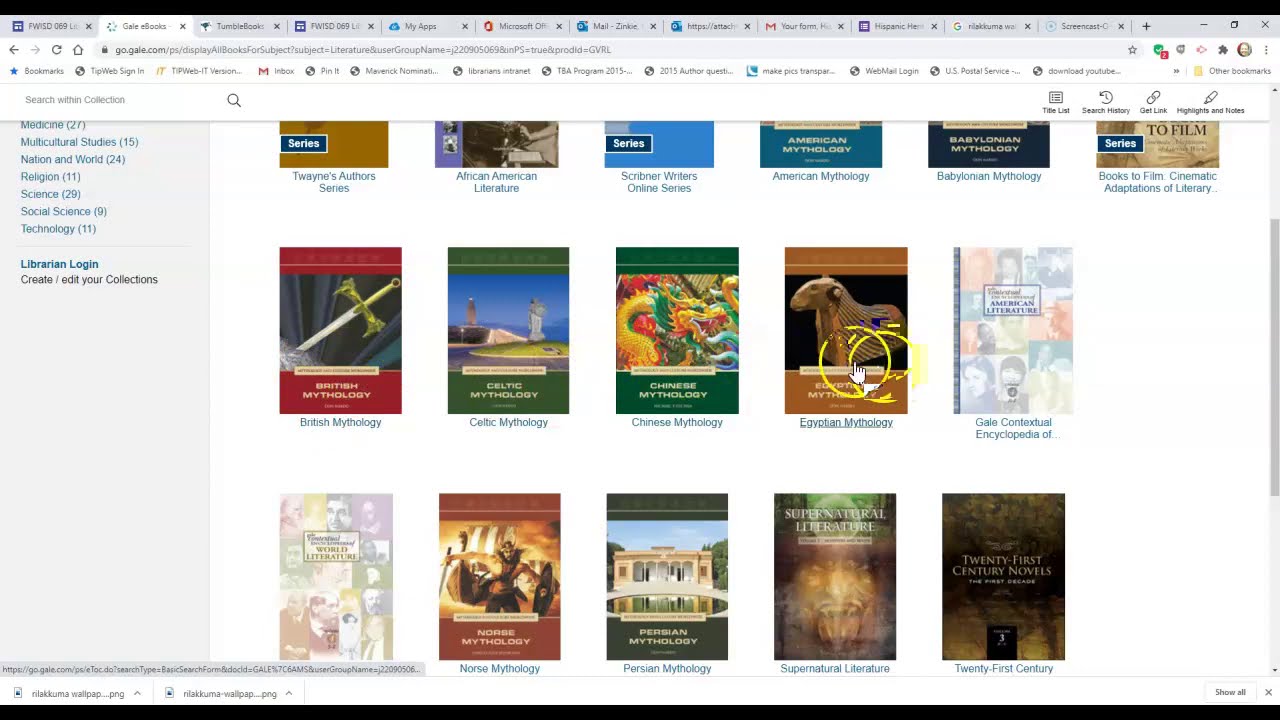Open Other bookmarks folder

pos(1232,71)
